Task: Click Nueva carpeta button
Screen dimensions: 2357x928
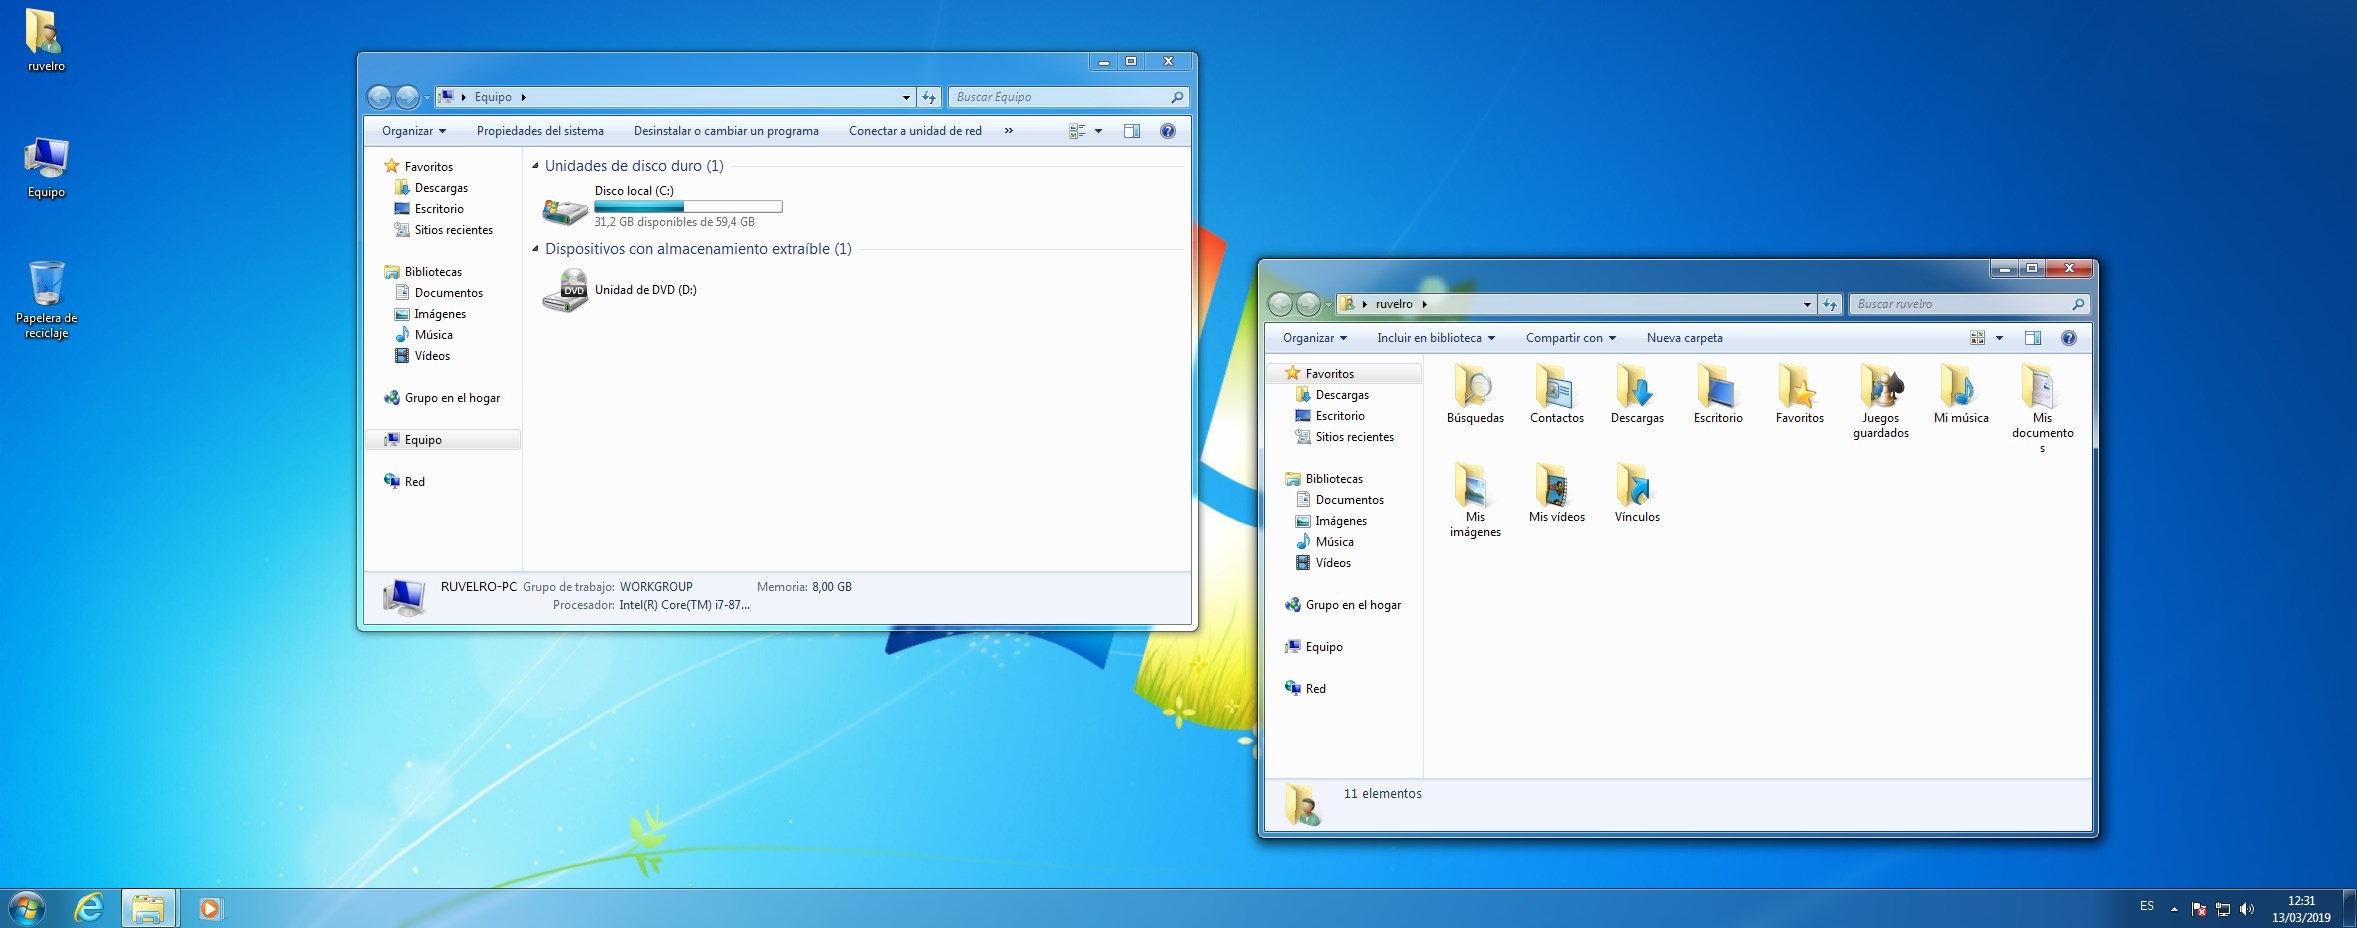Action: (1684, 338)
